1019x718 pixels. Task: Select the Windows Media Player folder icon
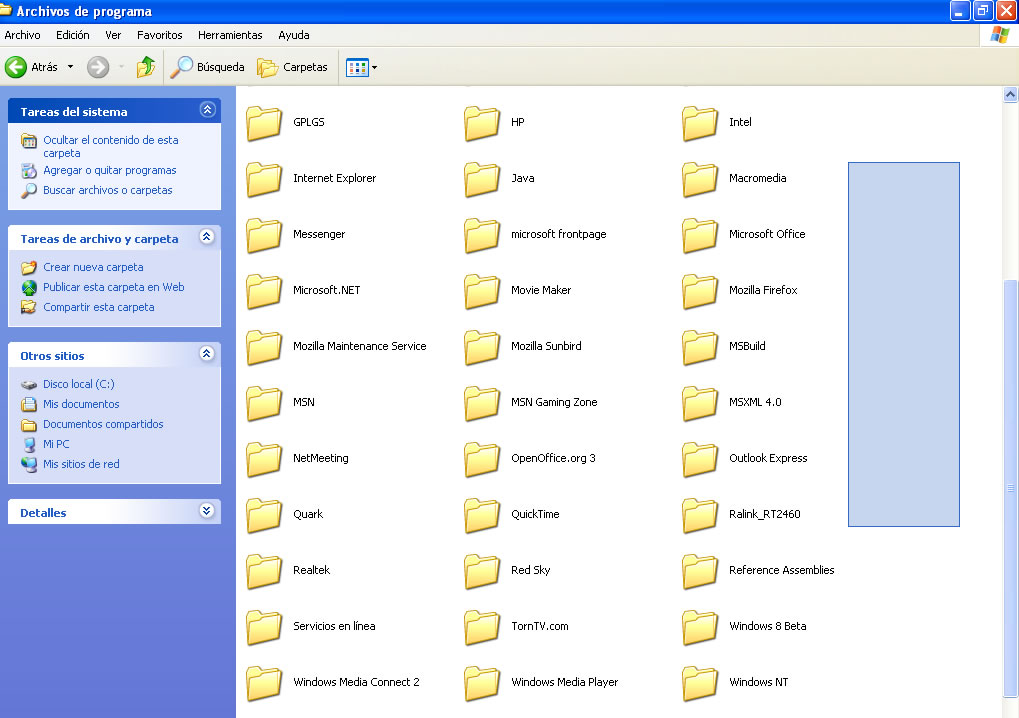click(482, 682)
